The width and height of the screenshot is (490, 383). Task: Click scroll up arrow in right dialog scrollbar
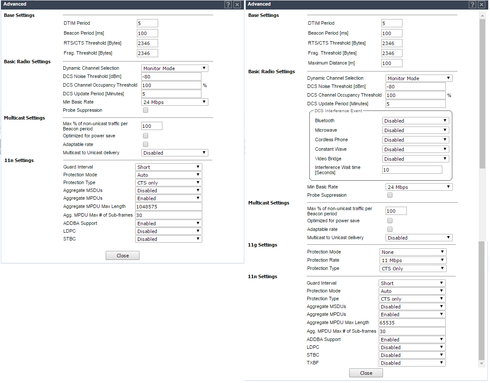[x=482, y=15]
